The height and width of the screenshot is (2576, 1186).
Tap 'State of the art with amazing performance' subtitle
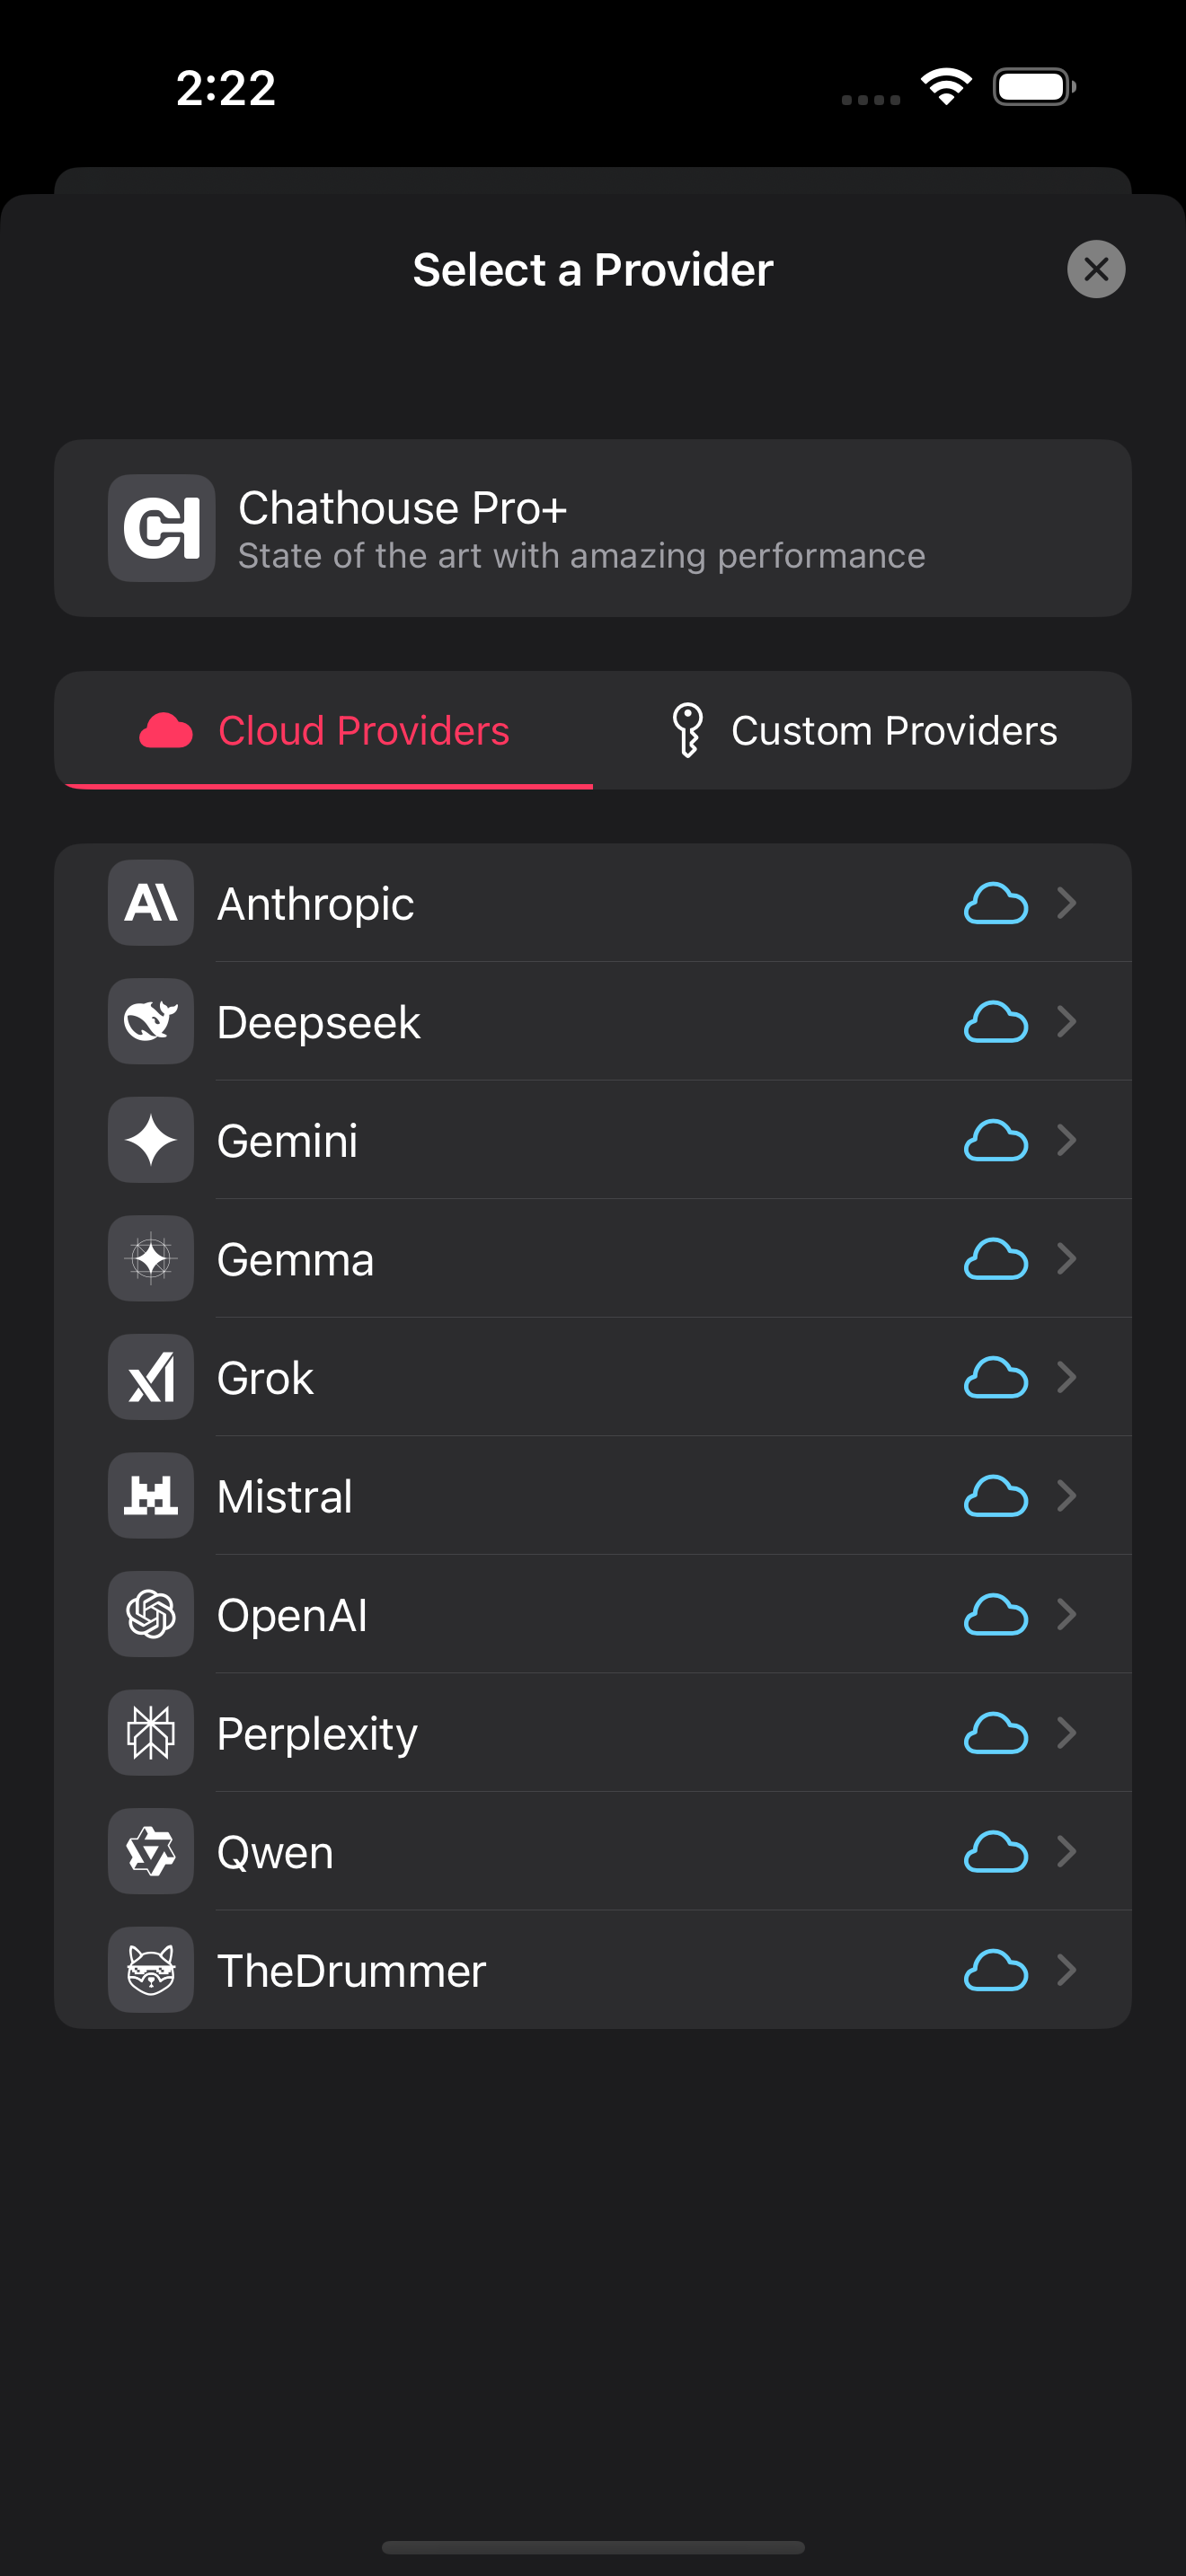[x=581, y=555]
